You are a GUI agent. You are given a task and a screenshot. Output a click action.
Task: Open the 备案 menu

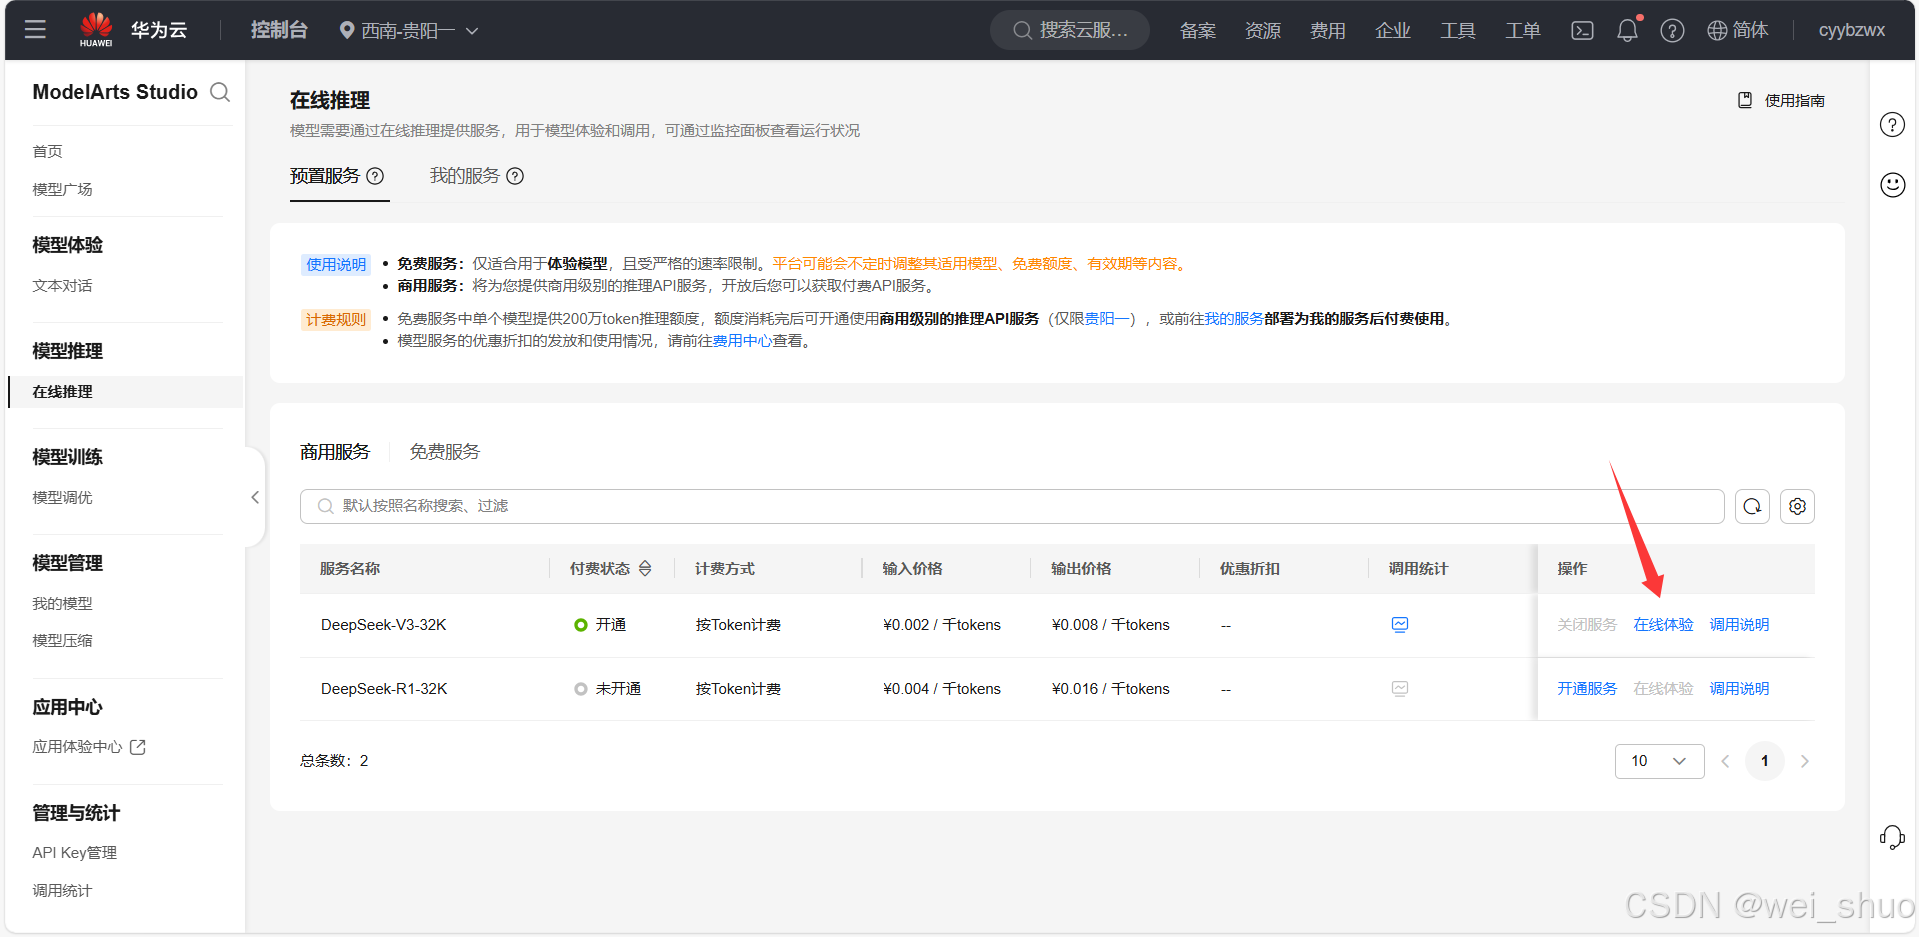point(1198,30)
